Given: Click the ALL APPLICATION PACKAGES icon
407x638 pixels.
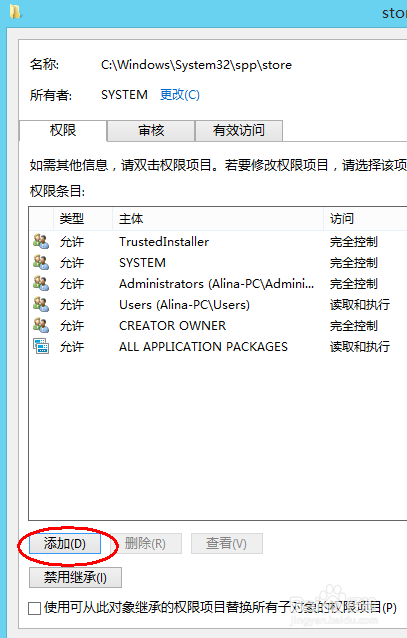Looking at the screenshot, I should pos(41,346).
